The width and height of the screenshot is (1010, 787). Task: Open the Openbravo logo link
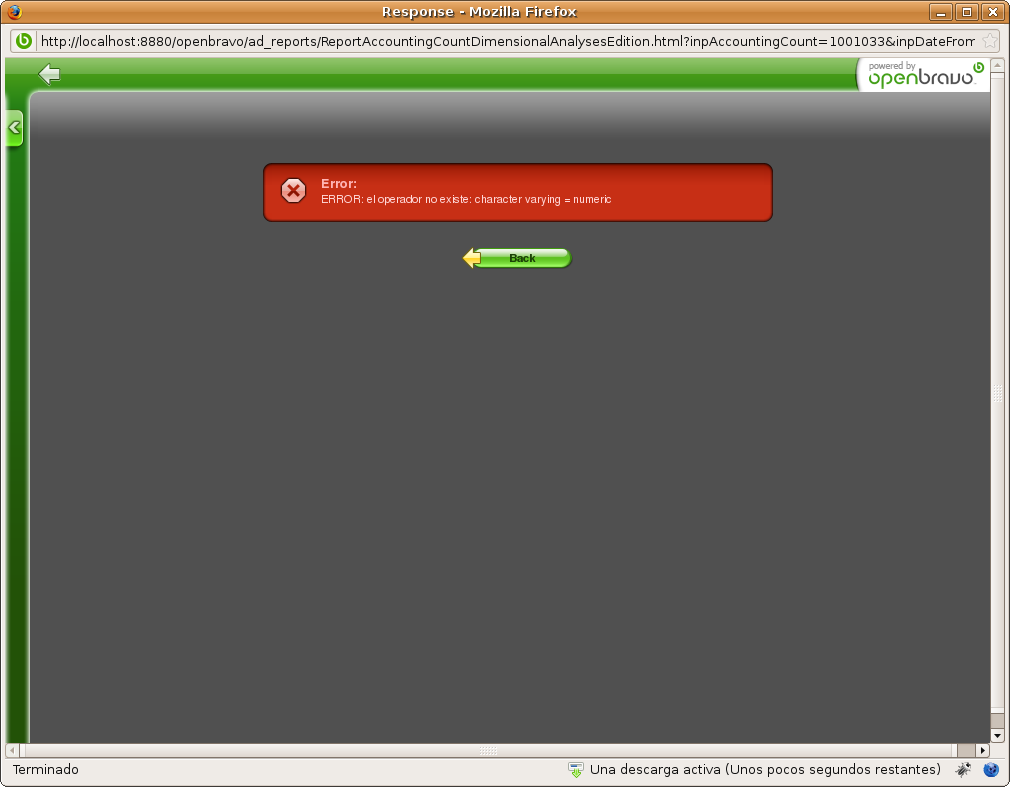coord(926,76)
